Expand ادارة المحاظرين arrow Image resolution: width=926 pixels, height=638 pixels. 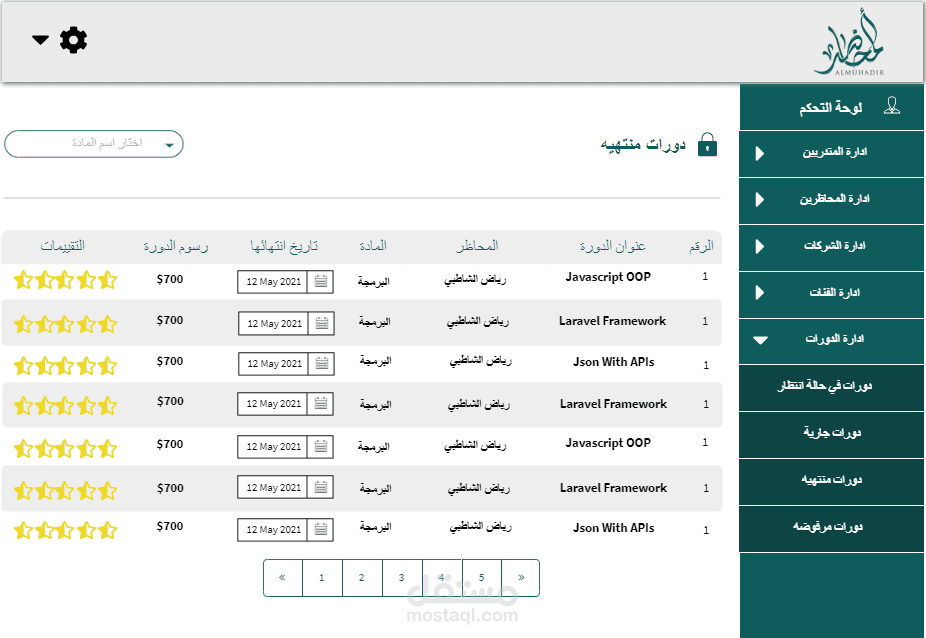759,200
